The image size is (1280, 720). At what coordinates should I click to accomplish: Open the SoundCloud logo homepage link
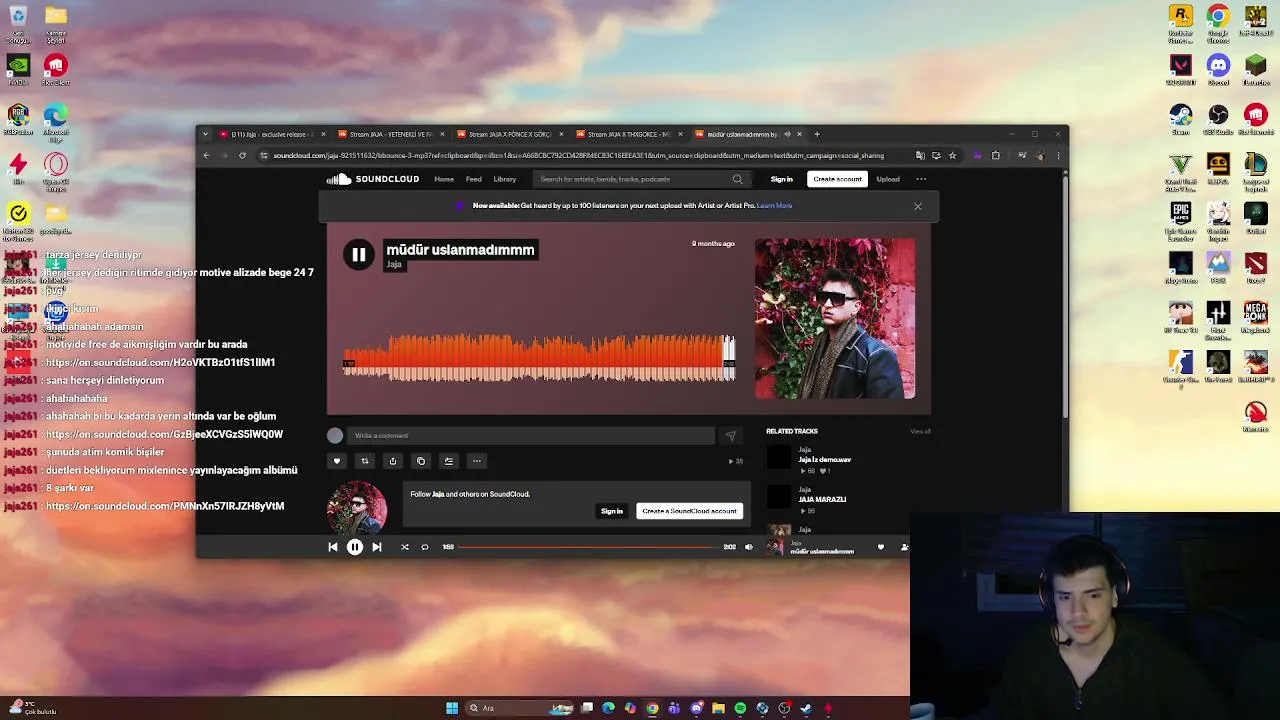point(373,179)
